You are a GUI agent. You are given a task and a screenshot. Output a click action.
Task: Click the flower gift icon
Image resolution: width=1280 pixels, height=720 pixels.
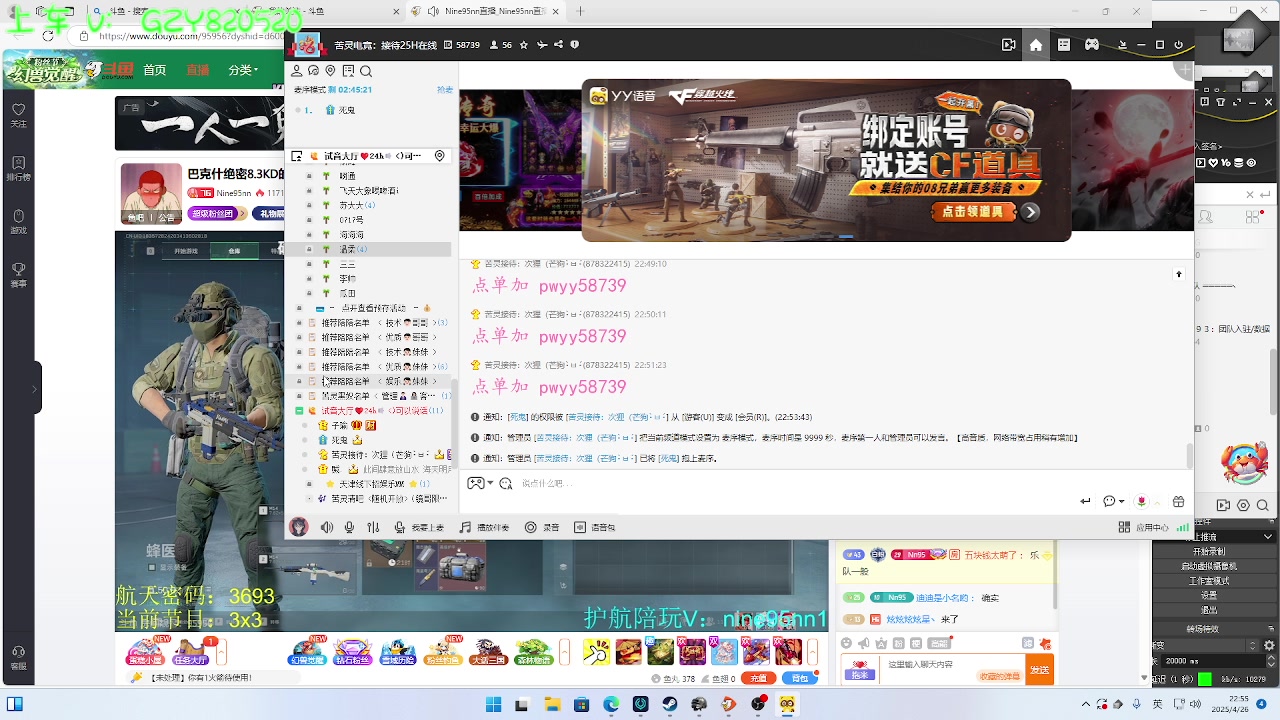(x=1142, y=501)
